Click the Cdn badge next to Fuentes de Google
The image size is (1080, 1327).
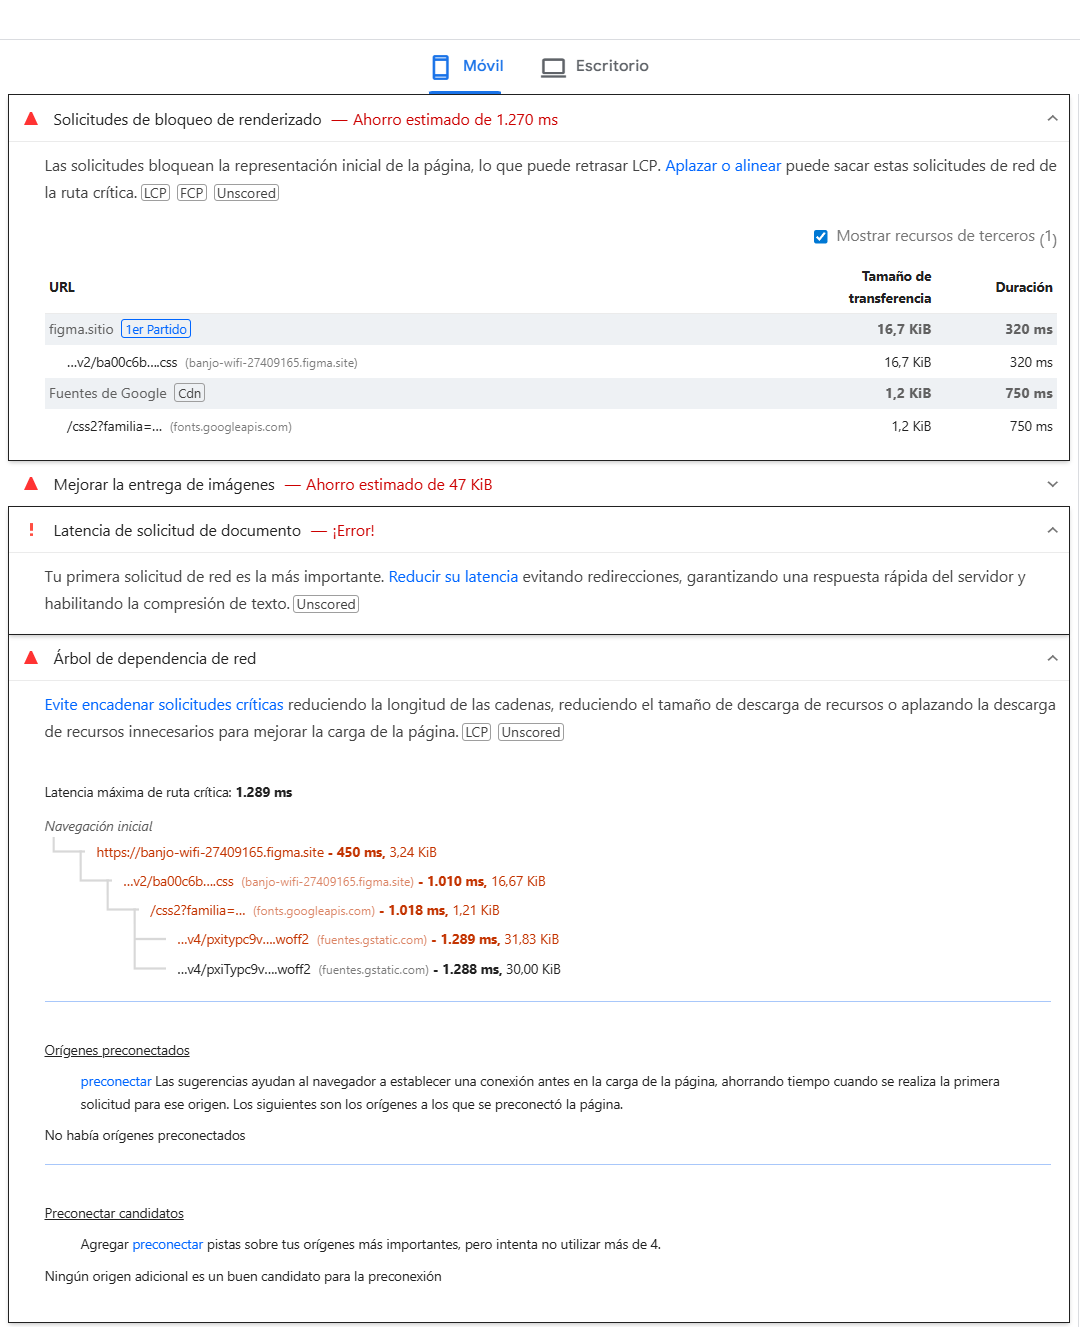pyautogui.click(x=189, y=393)
